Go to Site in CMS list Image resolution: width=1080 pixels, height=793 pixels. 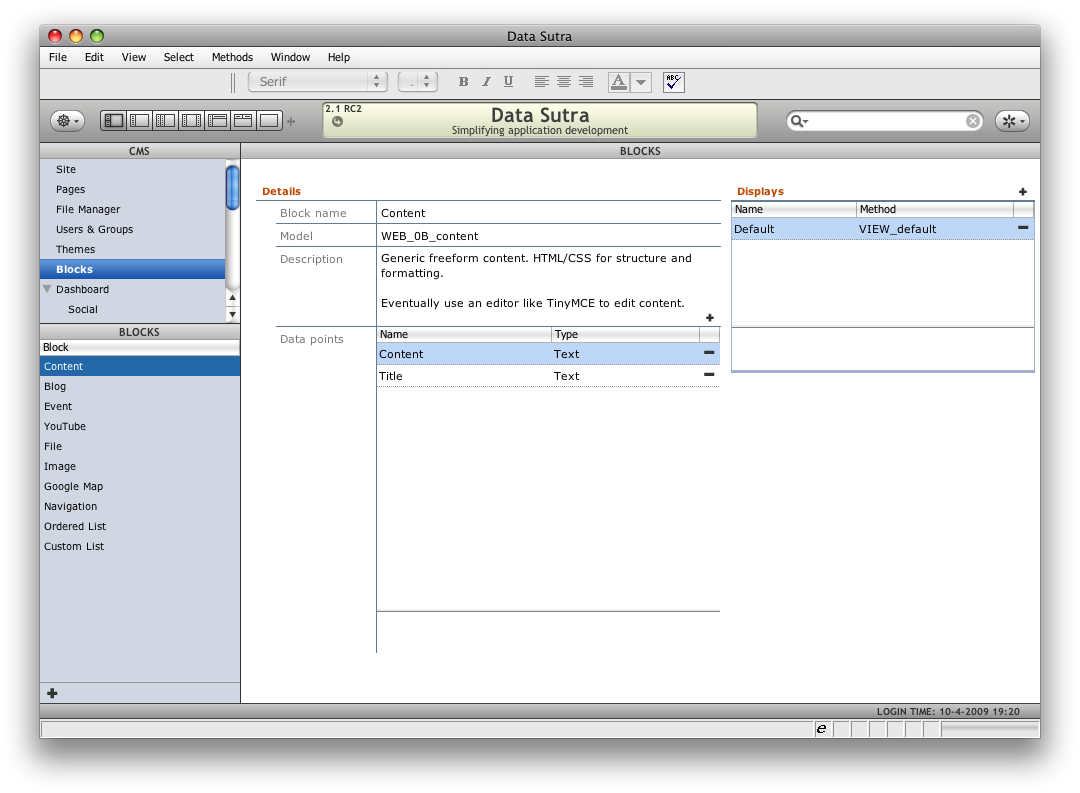click(x=132, y=169)
